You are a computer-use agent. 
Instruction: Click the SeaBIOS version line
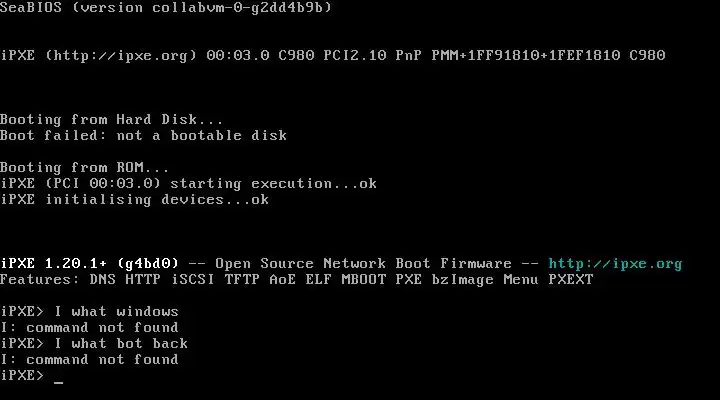pyautogui.click(x=166, y=8)
